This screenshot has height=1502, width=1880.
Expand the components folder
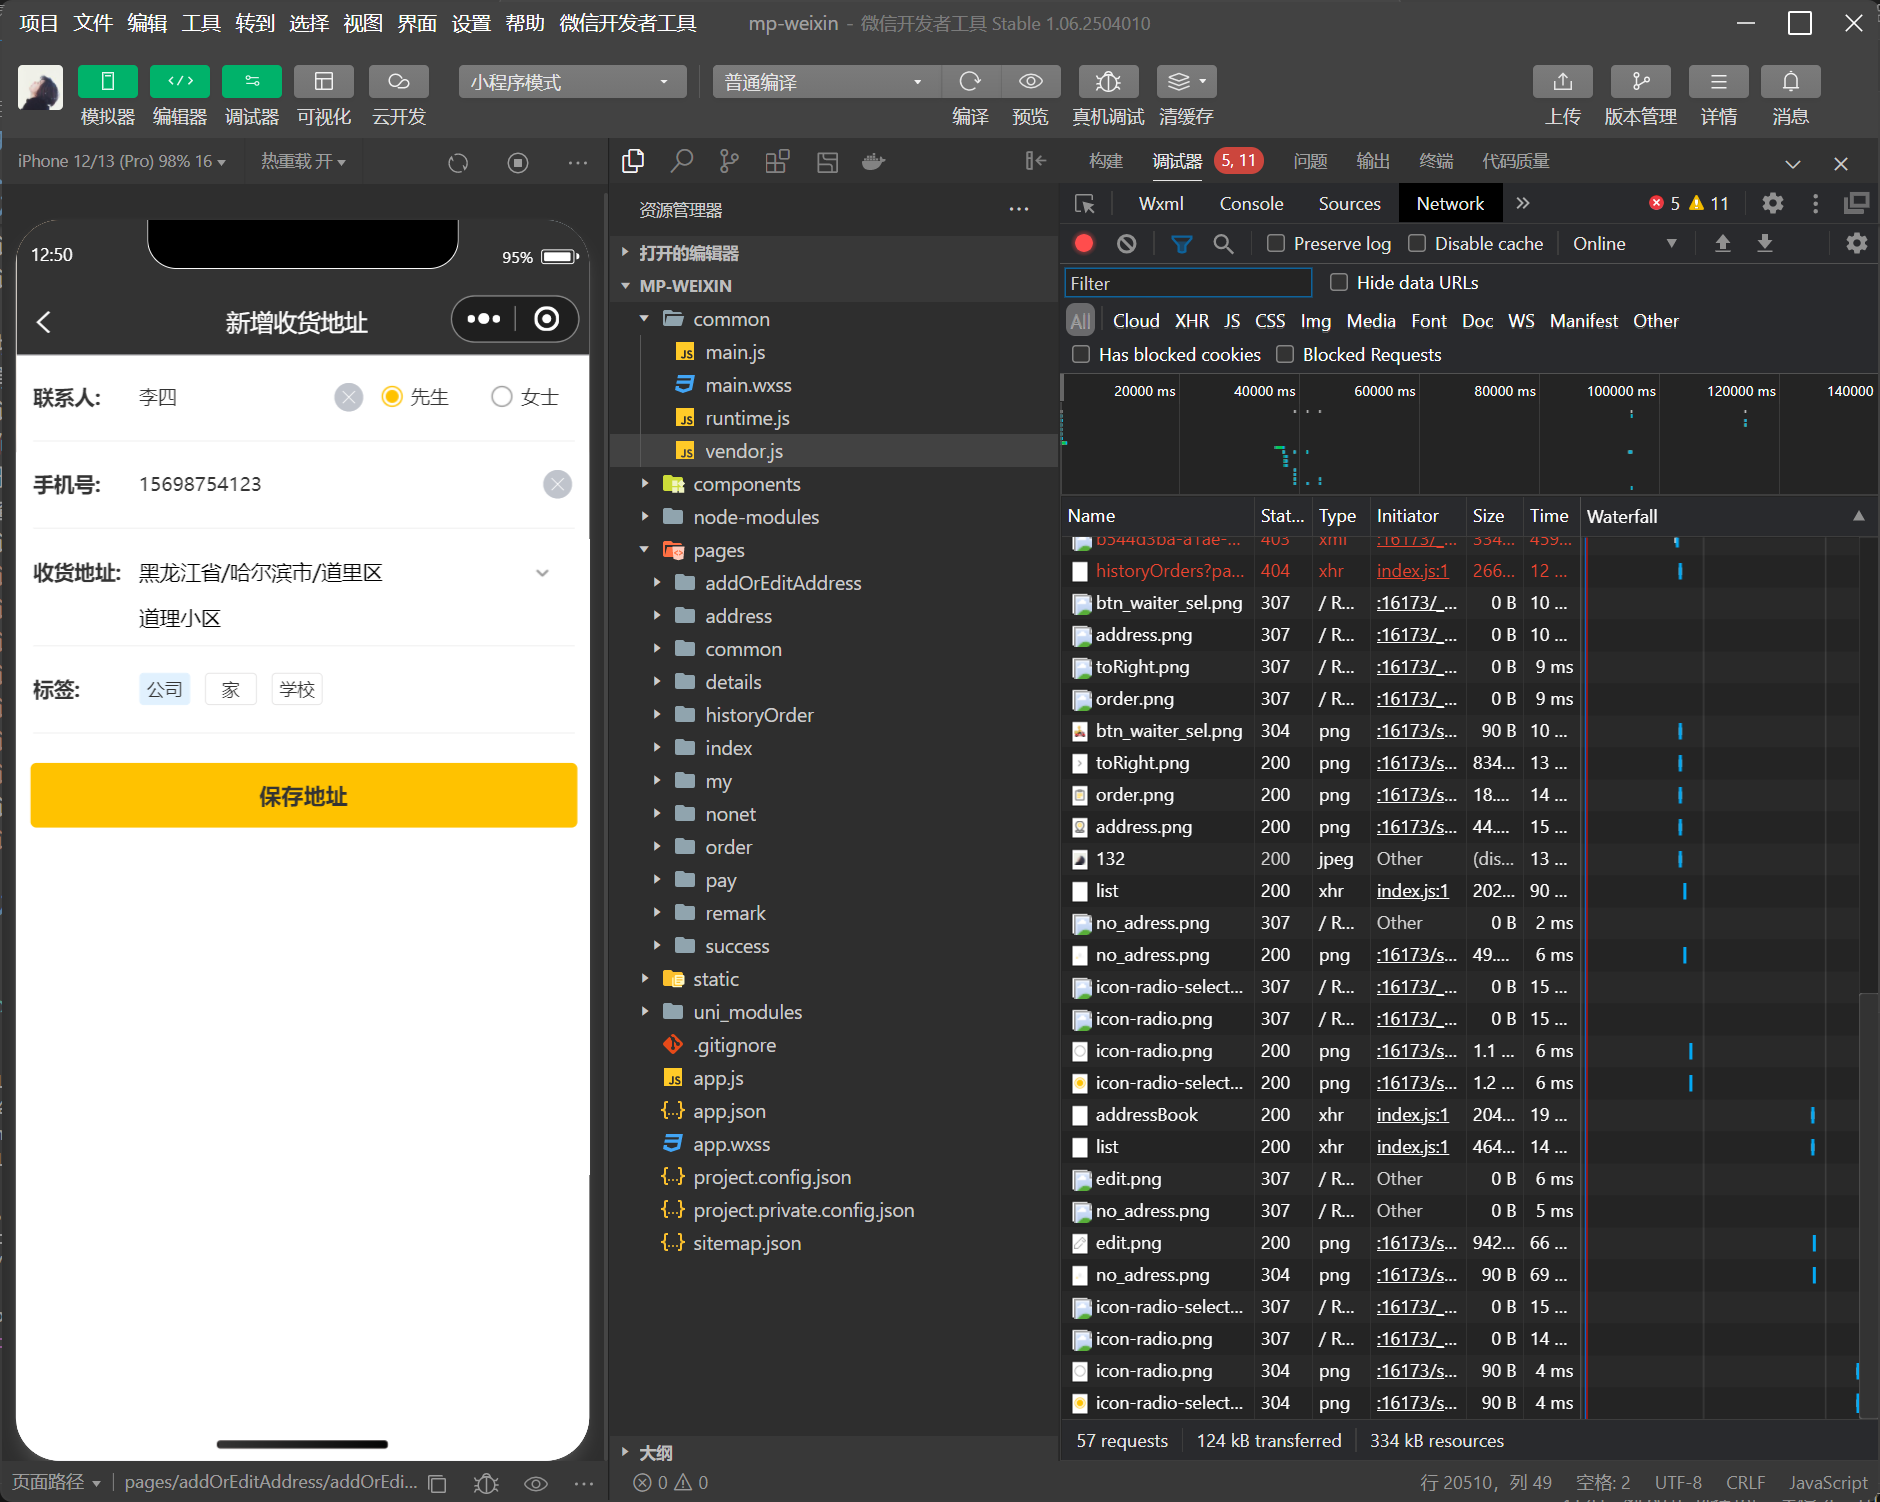tap(746, 485)
